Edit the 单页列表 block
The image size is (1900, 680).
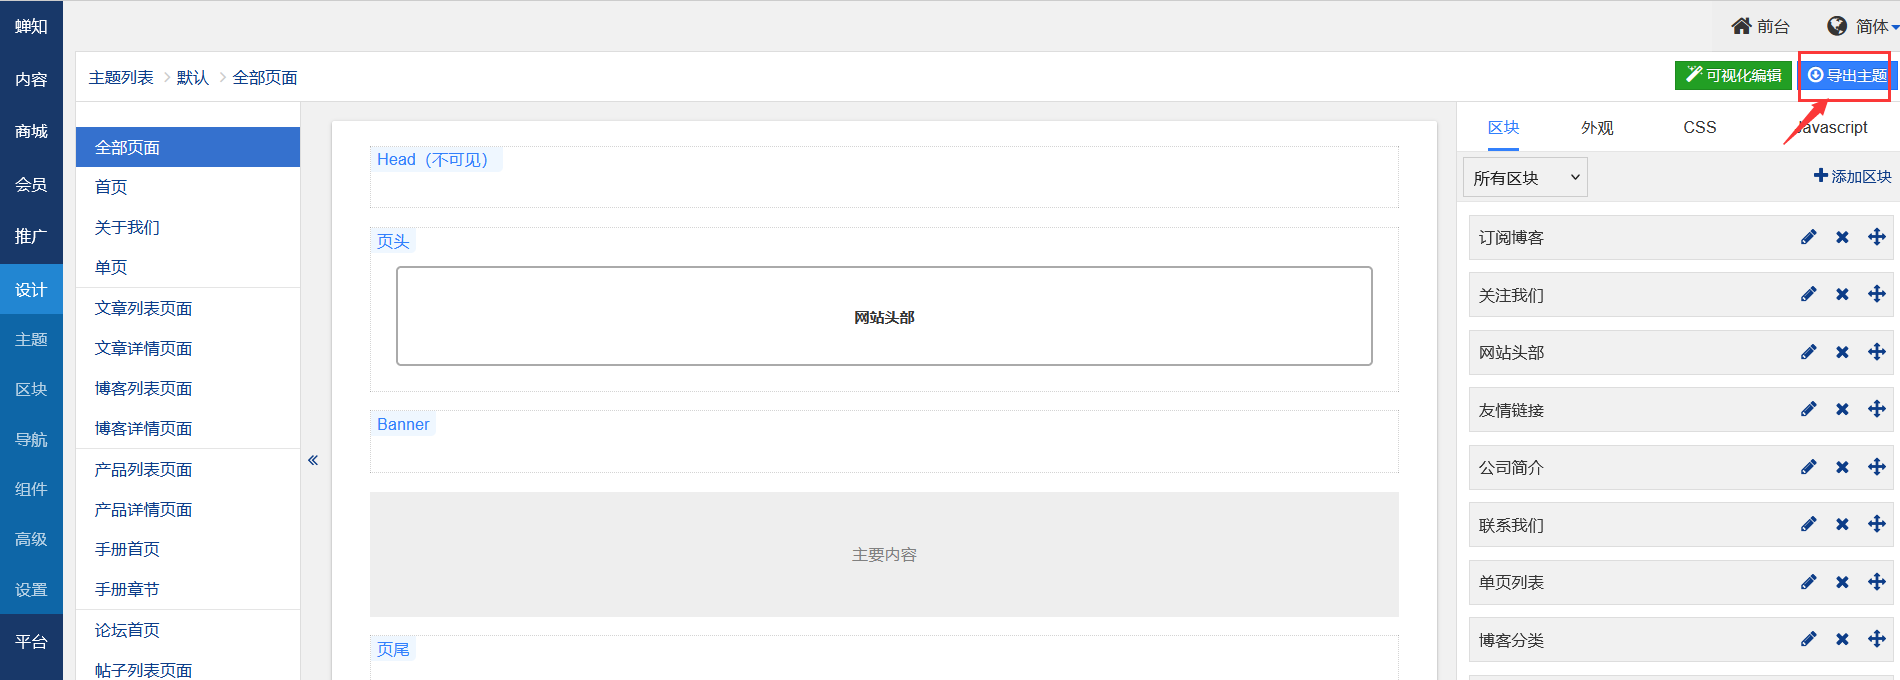[1808, 582]
